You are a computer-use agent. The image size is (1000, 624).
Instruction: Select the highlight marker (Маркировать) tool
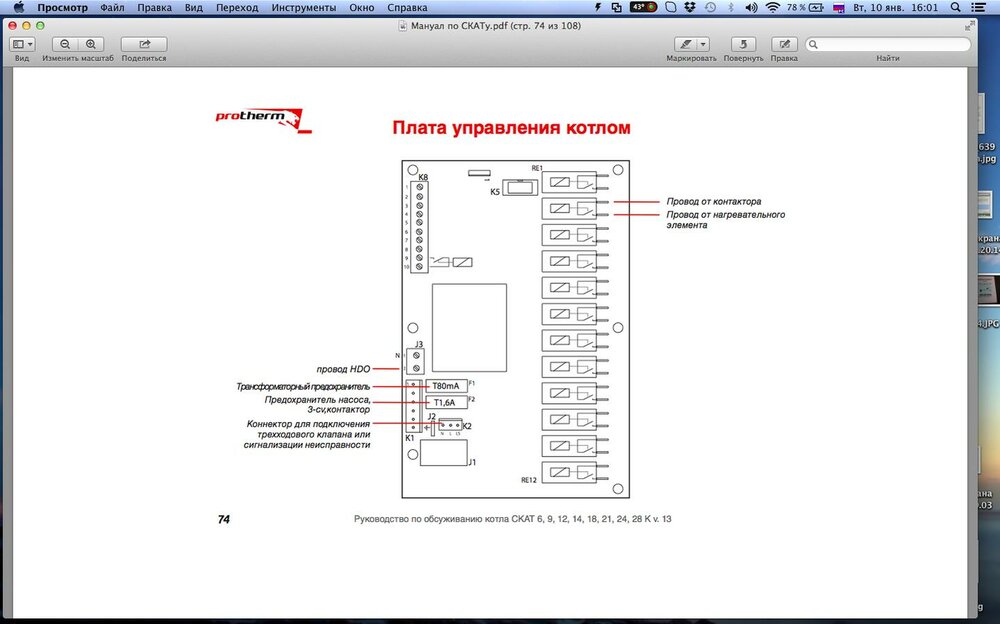point(686,44)
